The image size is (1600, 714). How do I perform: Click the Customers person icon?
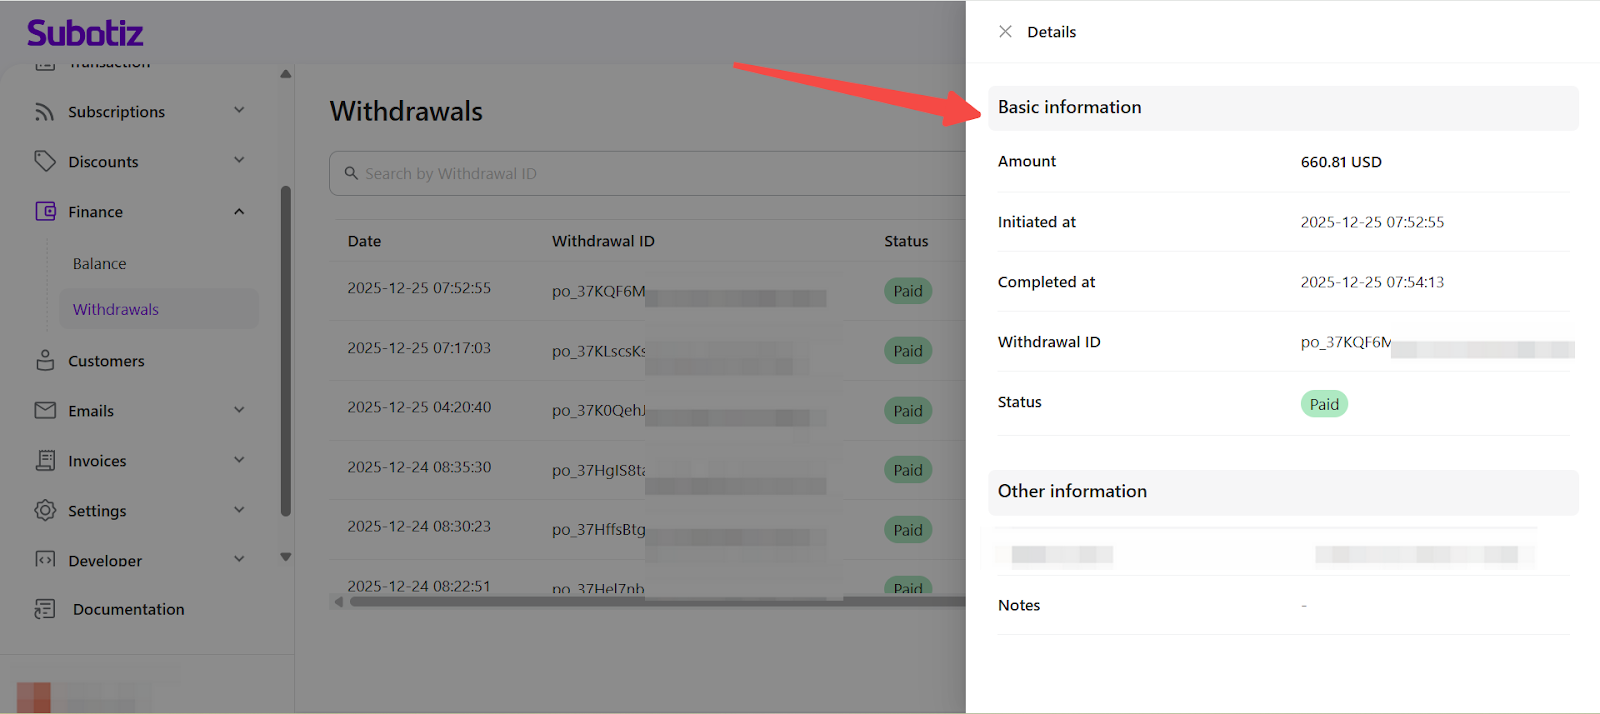pyautogui.click(x=45, y=361)
